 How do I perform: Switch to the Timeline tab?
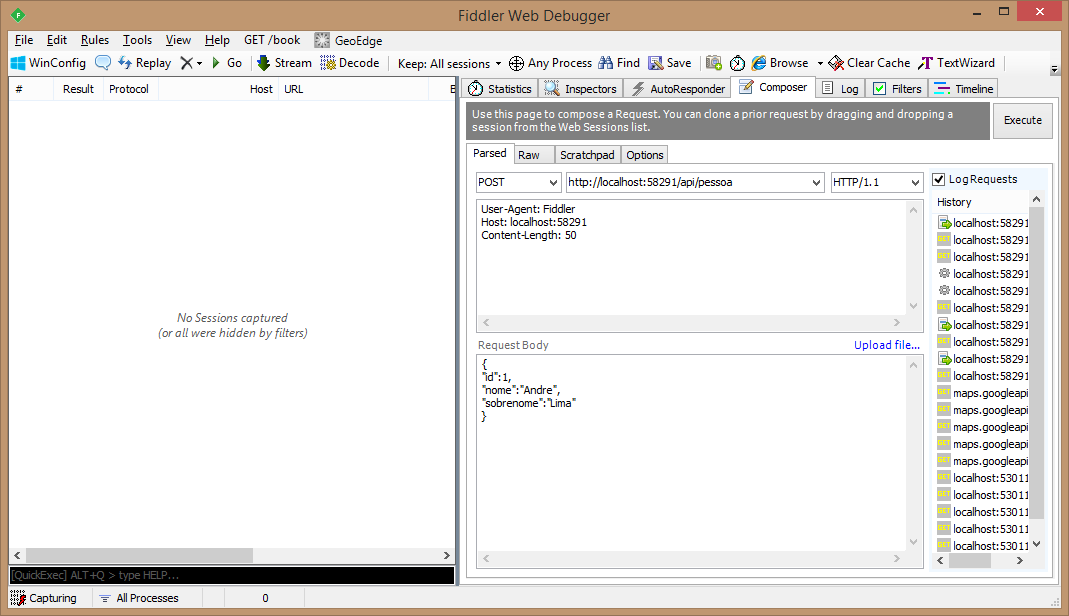point(964,89)
